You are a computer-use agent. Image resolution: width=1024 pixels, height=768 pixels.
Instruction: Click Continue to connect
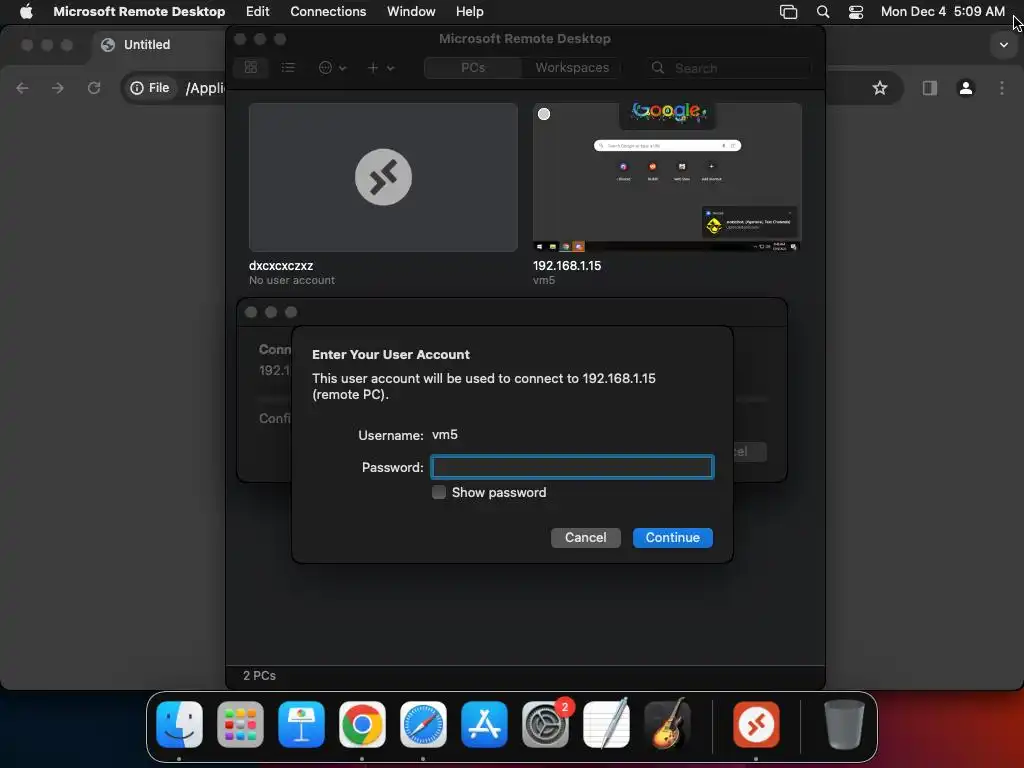click(673, 537)
